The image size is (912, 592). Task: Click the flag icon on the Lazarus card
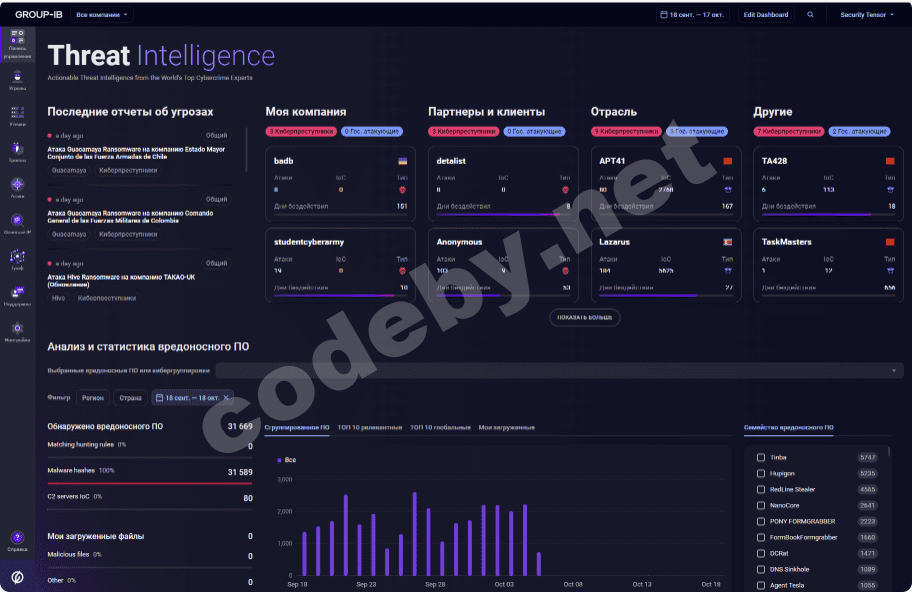click(x=728, y=242)
